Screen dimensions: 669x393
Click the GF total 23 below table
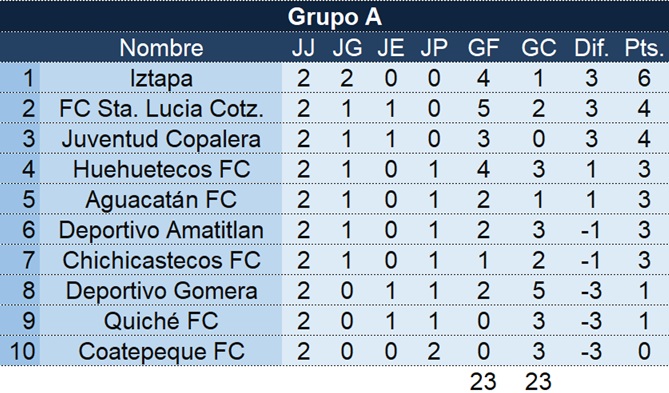tap(483, 381)
